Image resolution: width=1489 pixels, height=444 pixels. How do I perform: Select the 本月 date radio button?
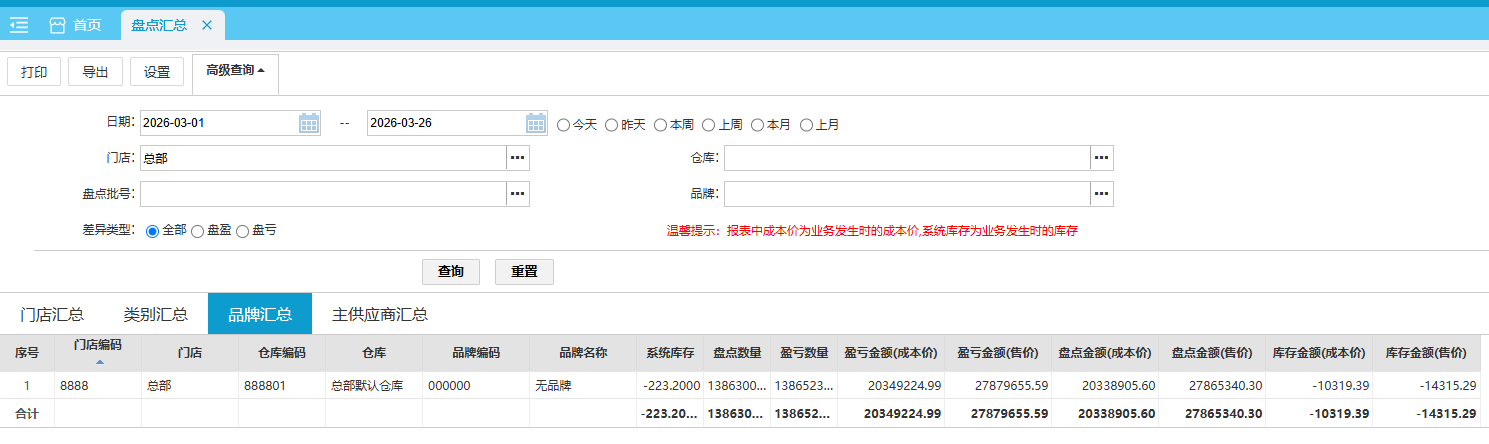coord(758,125)
